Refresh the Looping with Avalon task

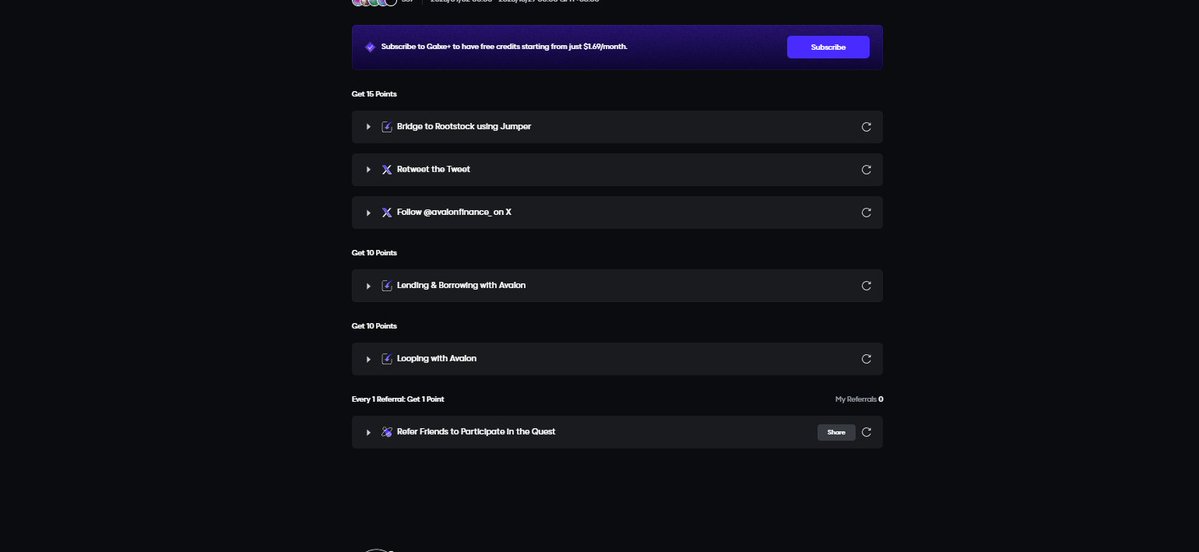point(866,359)
